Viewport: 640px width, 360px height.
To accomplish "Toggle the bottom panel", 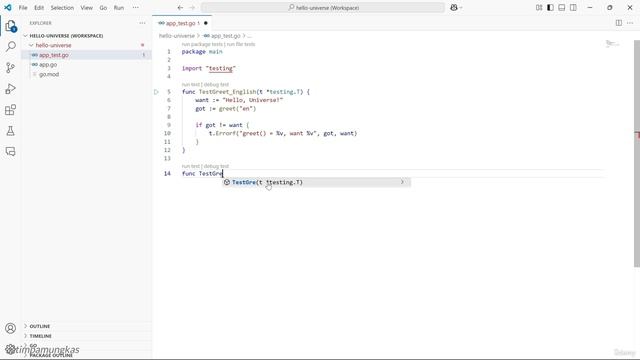I will 562,7.
